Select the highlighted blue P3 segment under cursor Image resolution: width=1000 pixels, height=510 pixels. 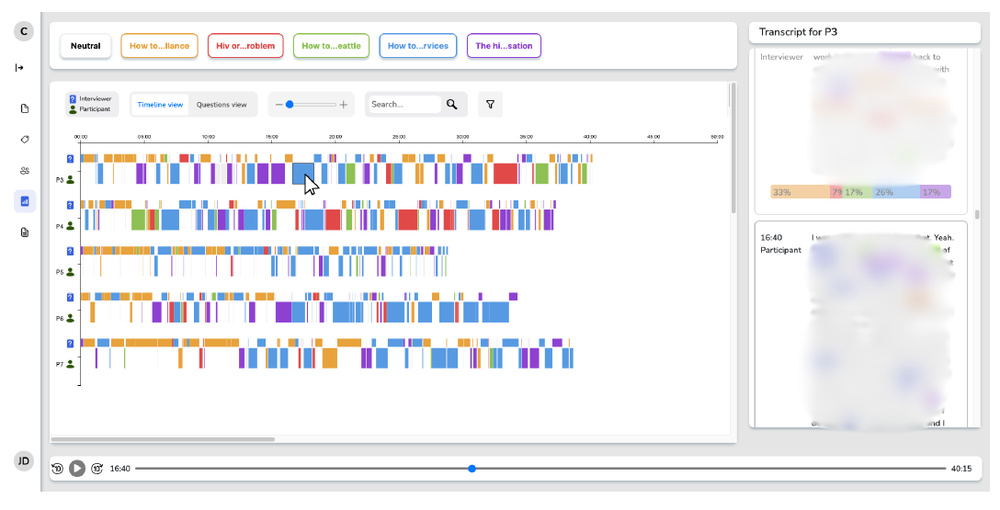[x=303, y=173]
